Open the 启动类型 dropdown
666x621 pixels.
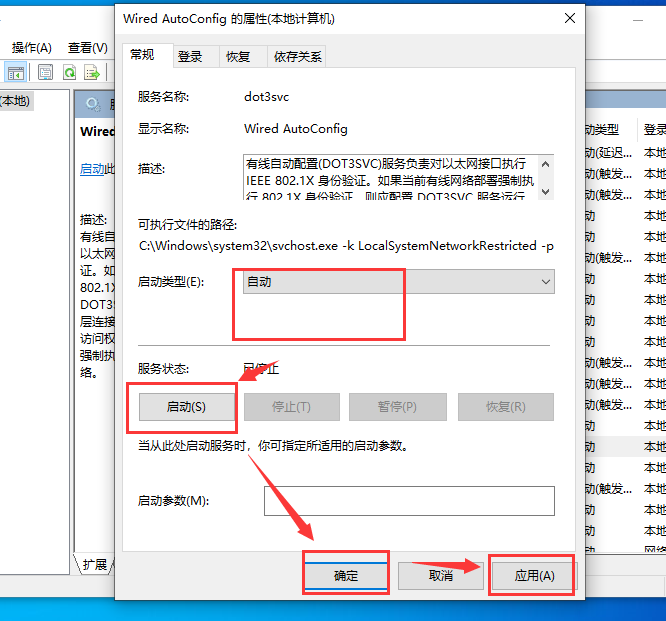tap(399, 282)
